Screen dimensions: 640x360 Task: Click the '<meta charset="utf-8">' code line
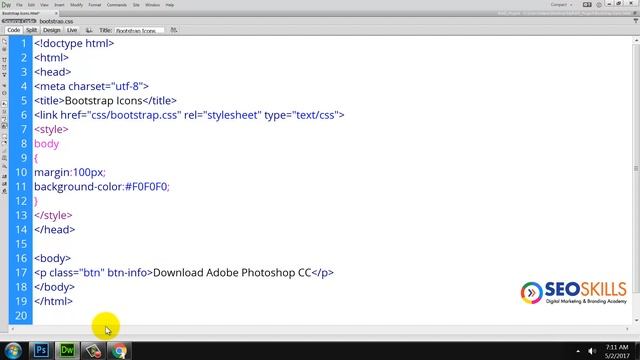point(91,86)
